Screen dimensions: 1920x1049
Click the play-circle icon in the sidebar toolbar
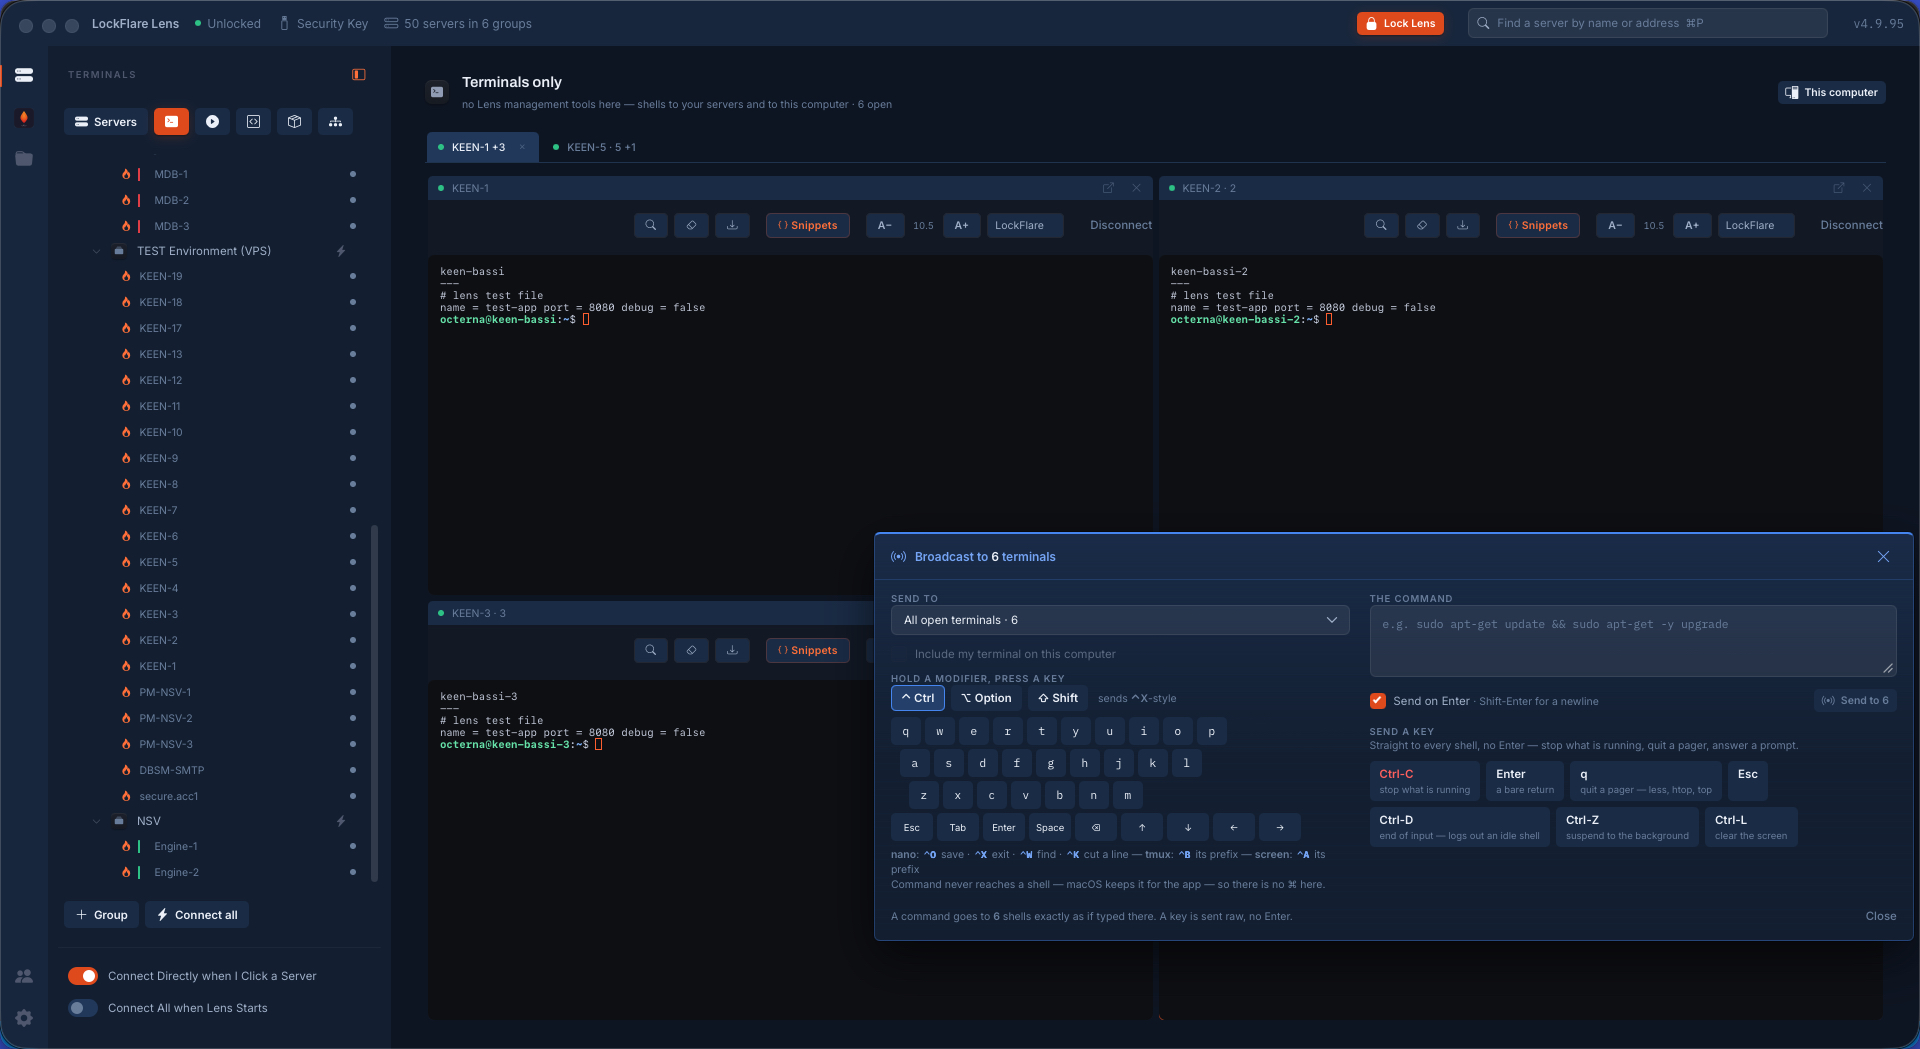(212, 122)
